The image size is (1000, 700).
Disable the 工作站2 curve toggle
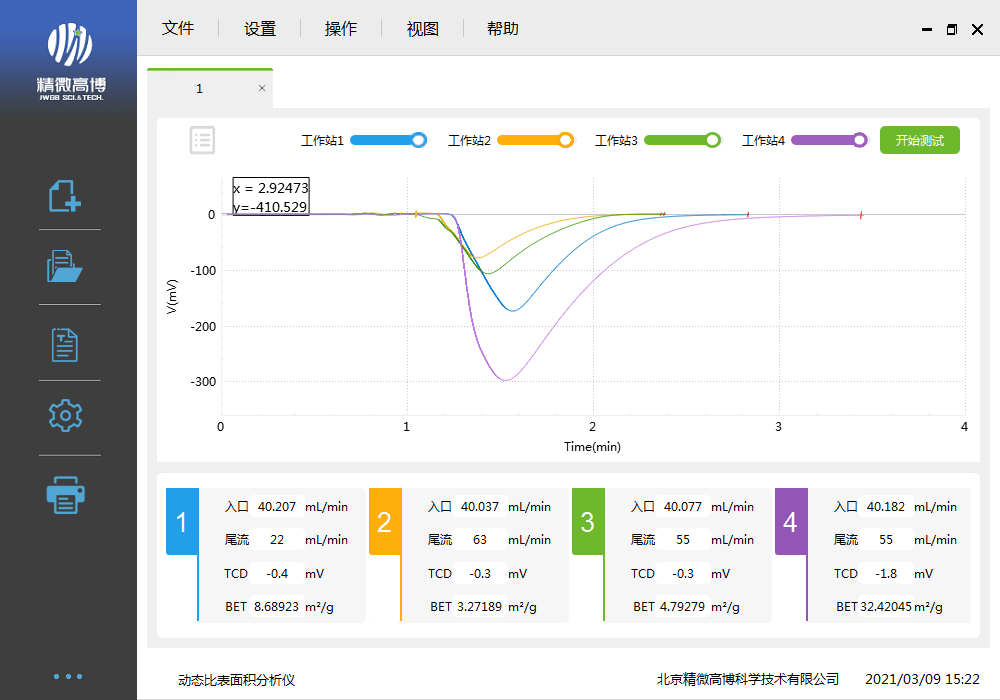[x=536, y=140]
